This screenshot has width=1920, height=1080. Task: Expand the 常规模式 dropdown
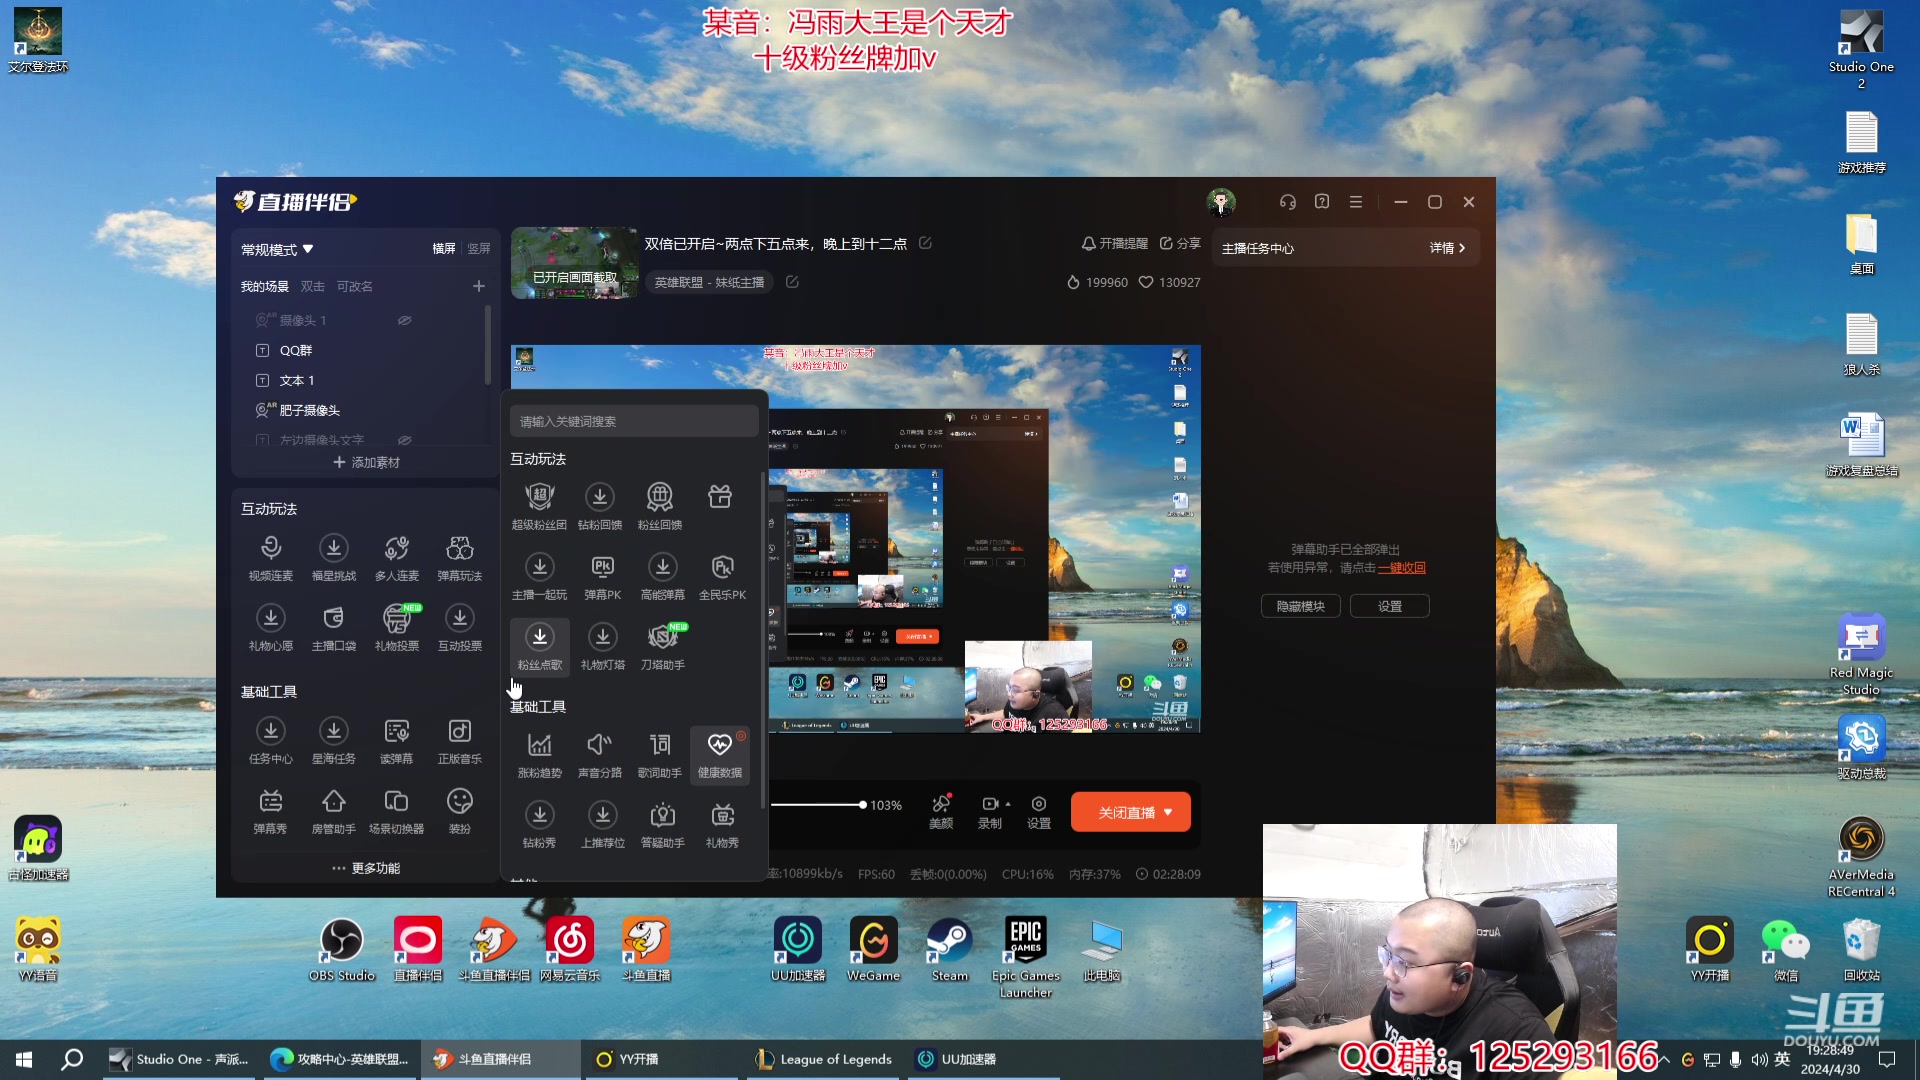click(x=277, y=248)
